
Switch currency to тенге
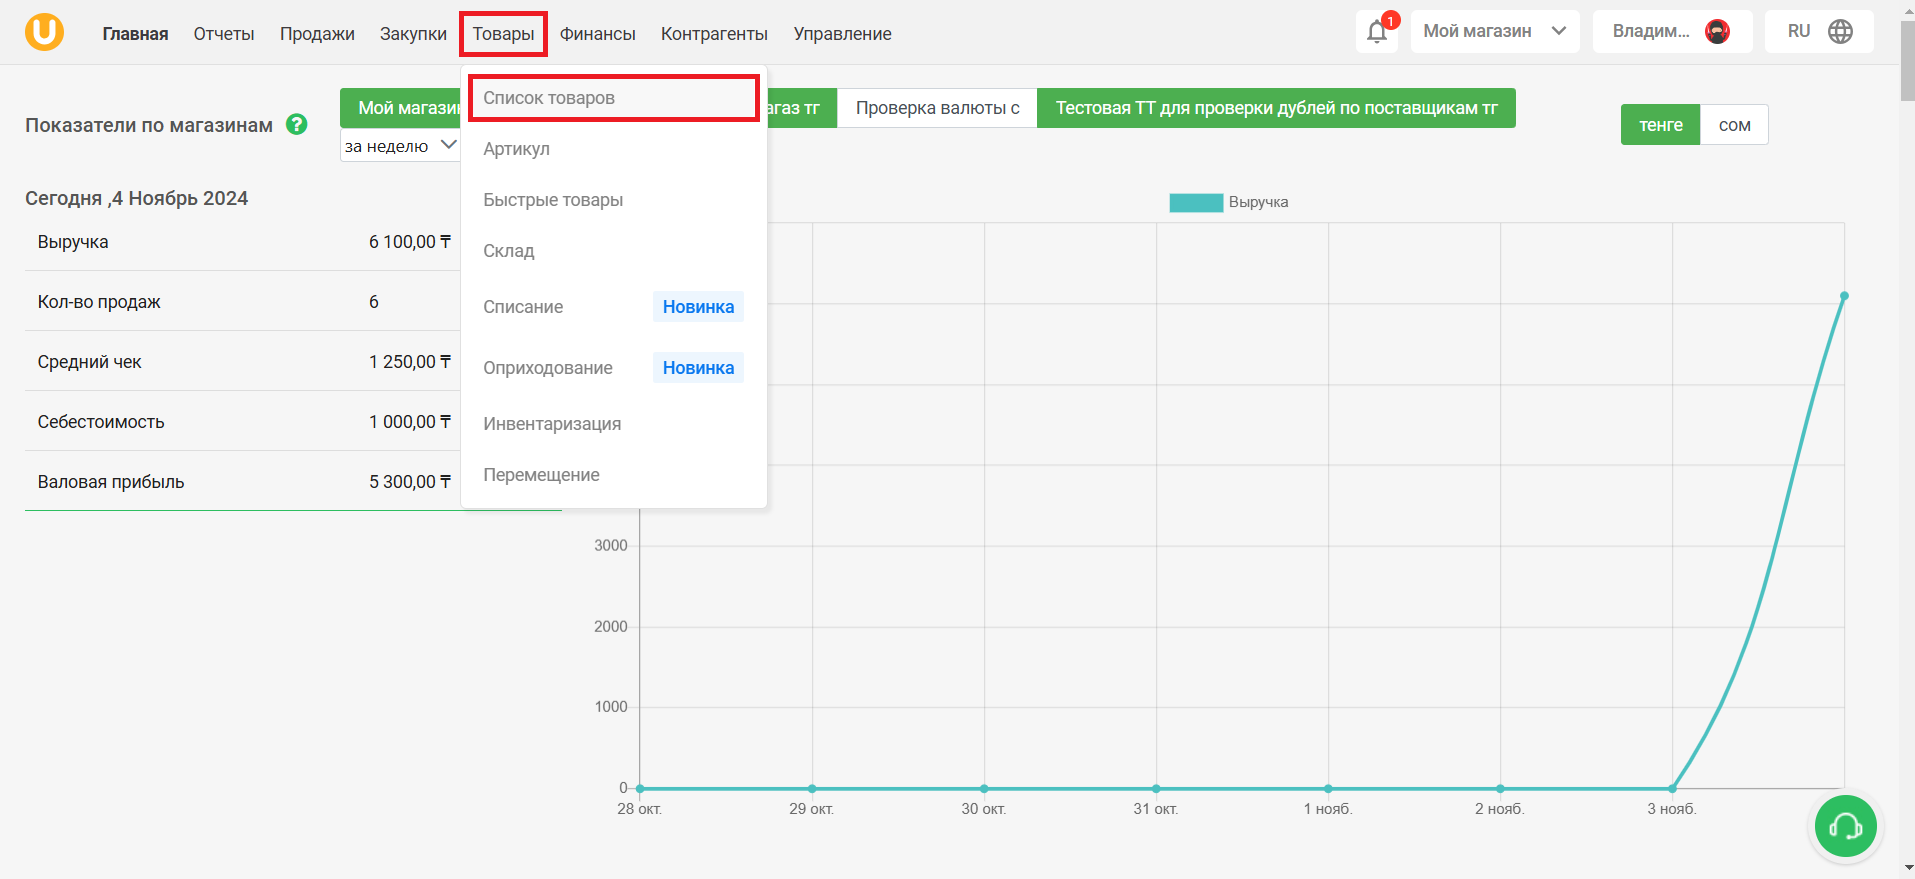(1660, 125)
